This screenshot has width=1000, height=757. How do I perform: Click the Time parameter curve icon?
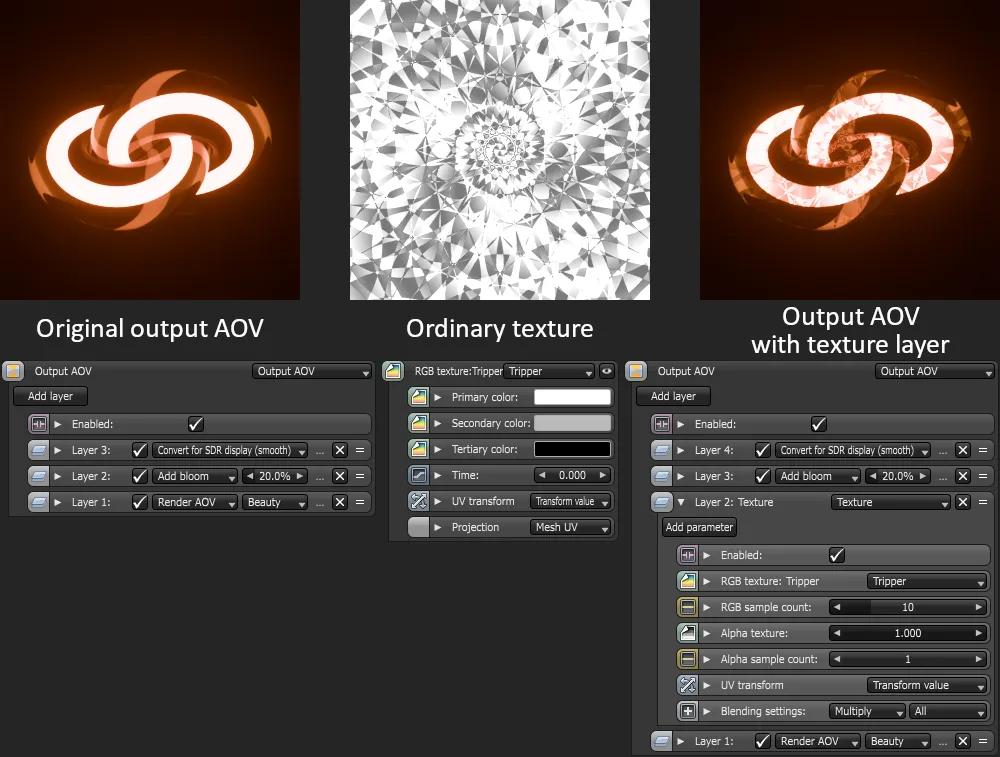coord(419,475)
